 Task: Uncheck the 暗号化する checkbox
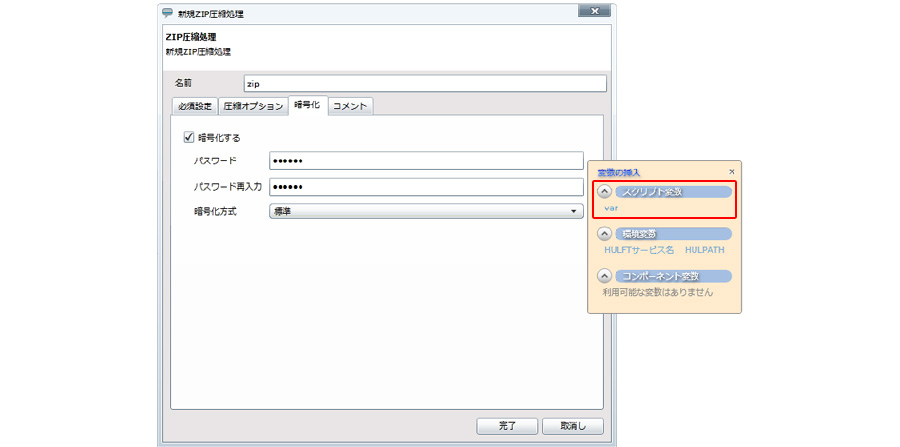(187, 138)
